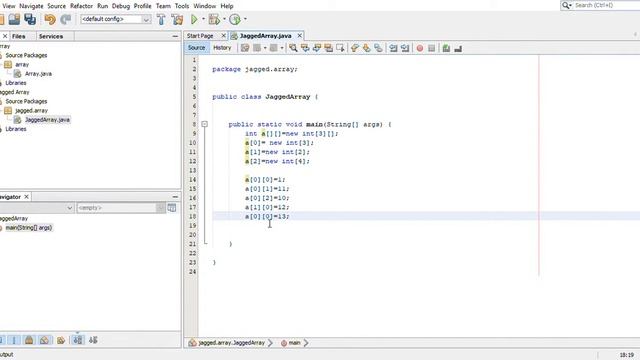Click the Debug Project icon

click(214, 19)
